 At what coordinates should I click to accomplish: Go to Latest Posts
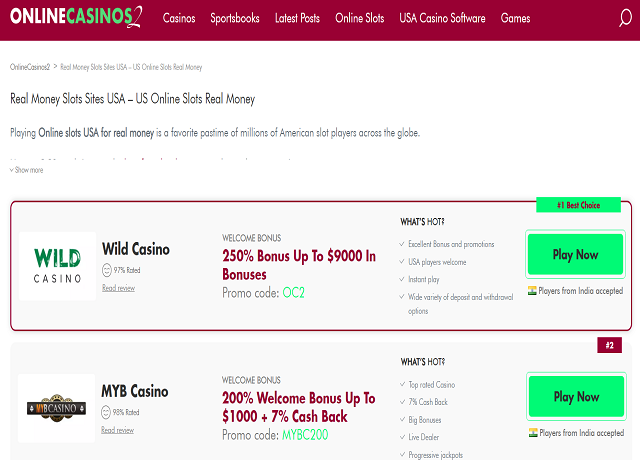click(x=297, y=18)
